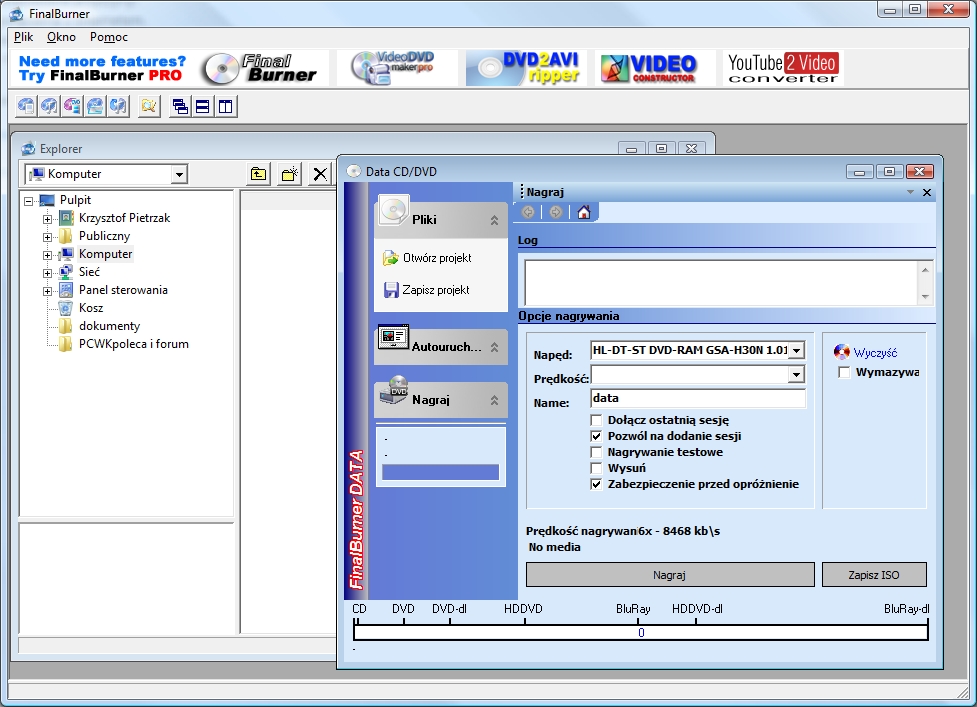Expand the Panel sterowania tree node
The width and height of the screenshot is (977, 707).
(x=47, y=291)
